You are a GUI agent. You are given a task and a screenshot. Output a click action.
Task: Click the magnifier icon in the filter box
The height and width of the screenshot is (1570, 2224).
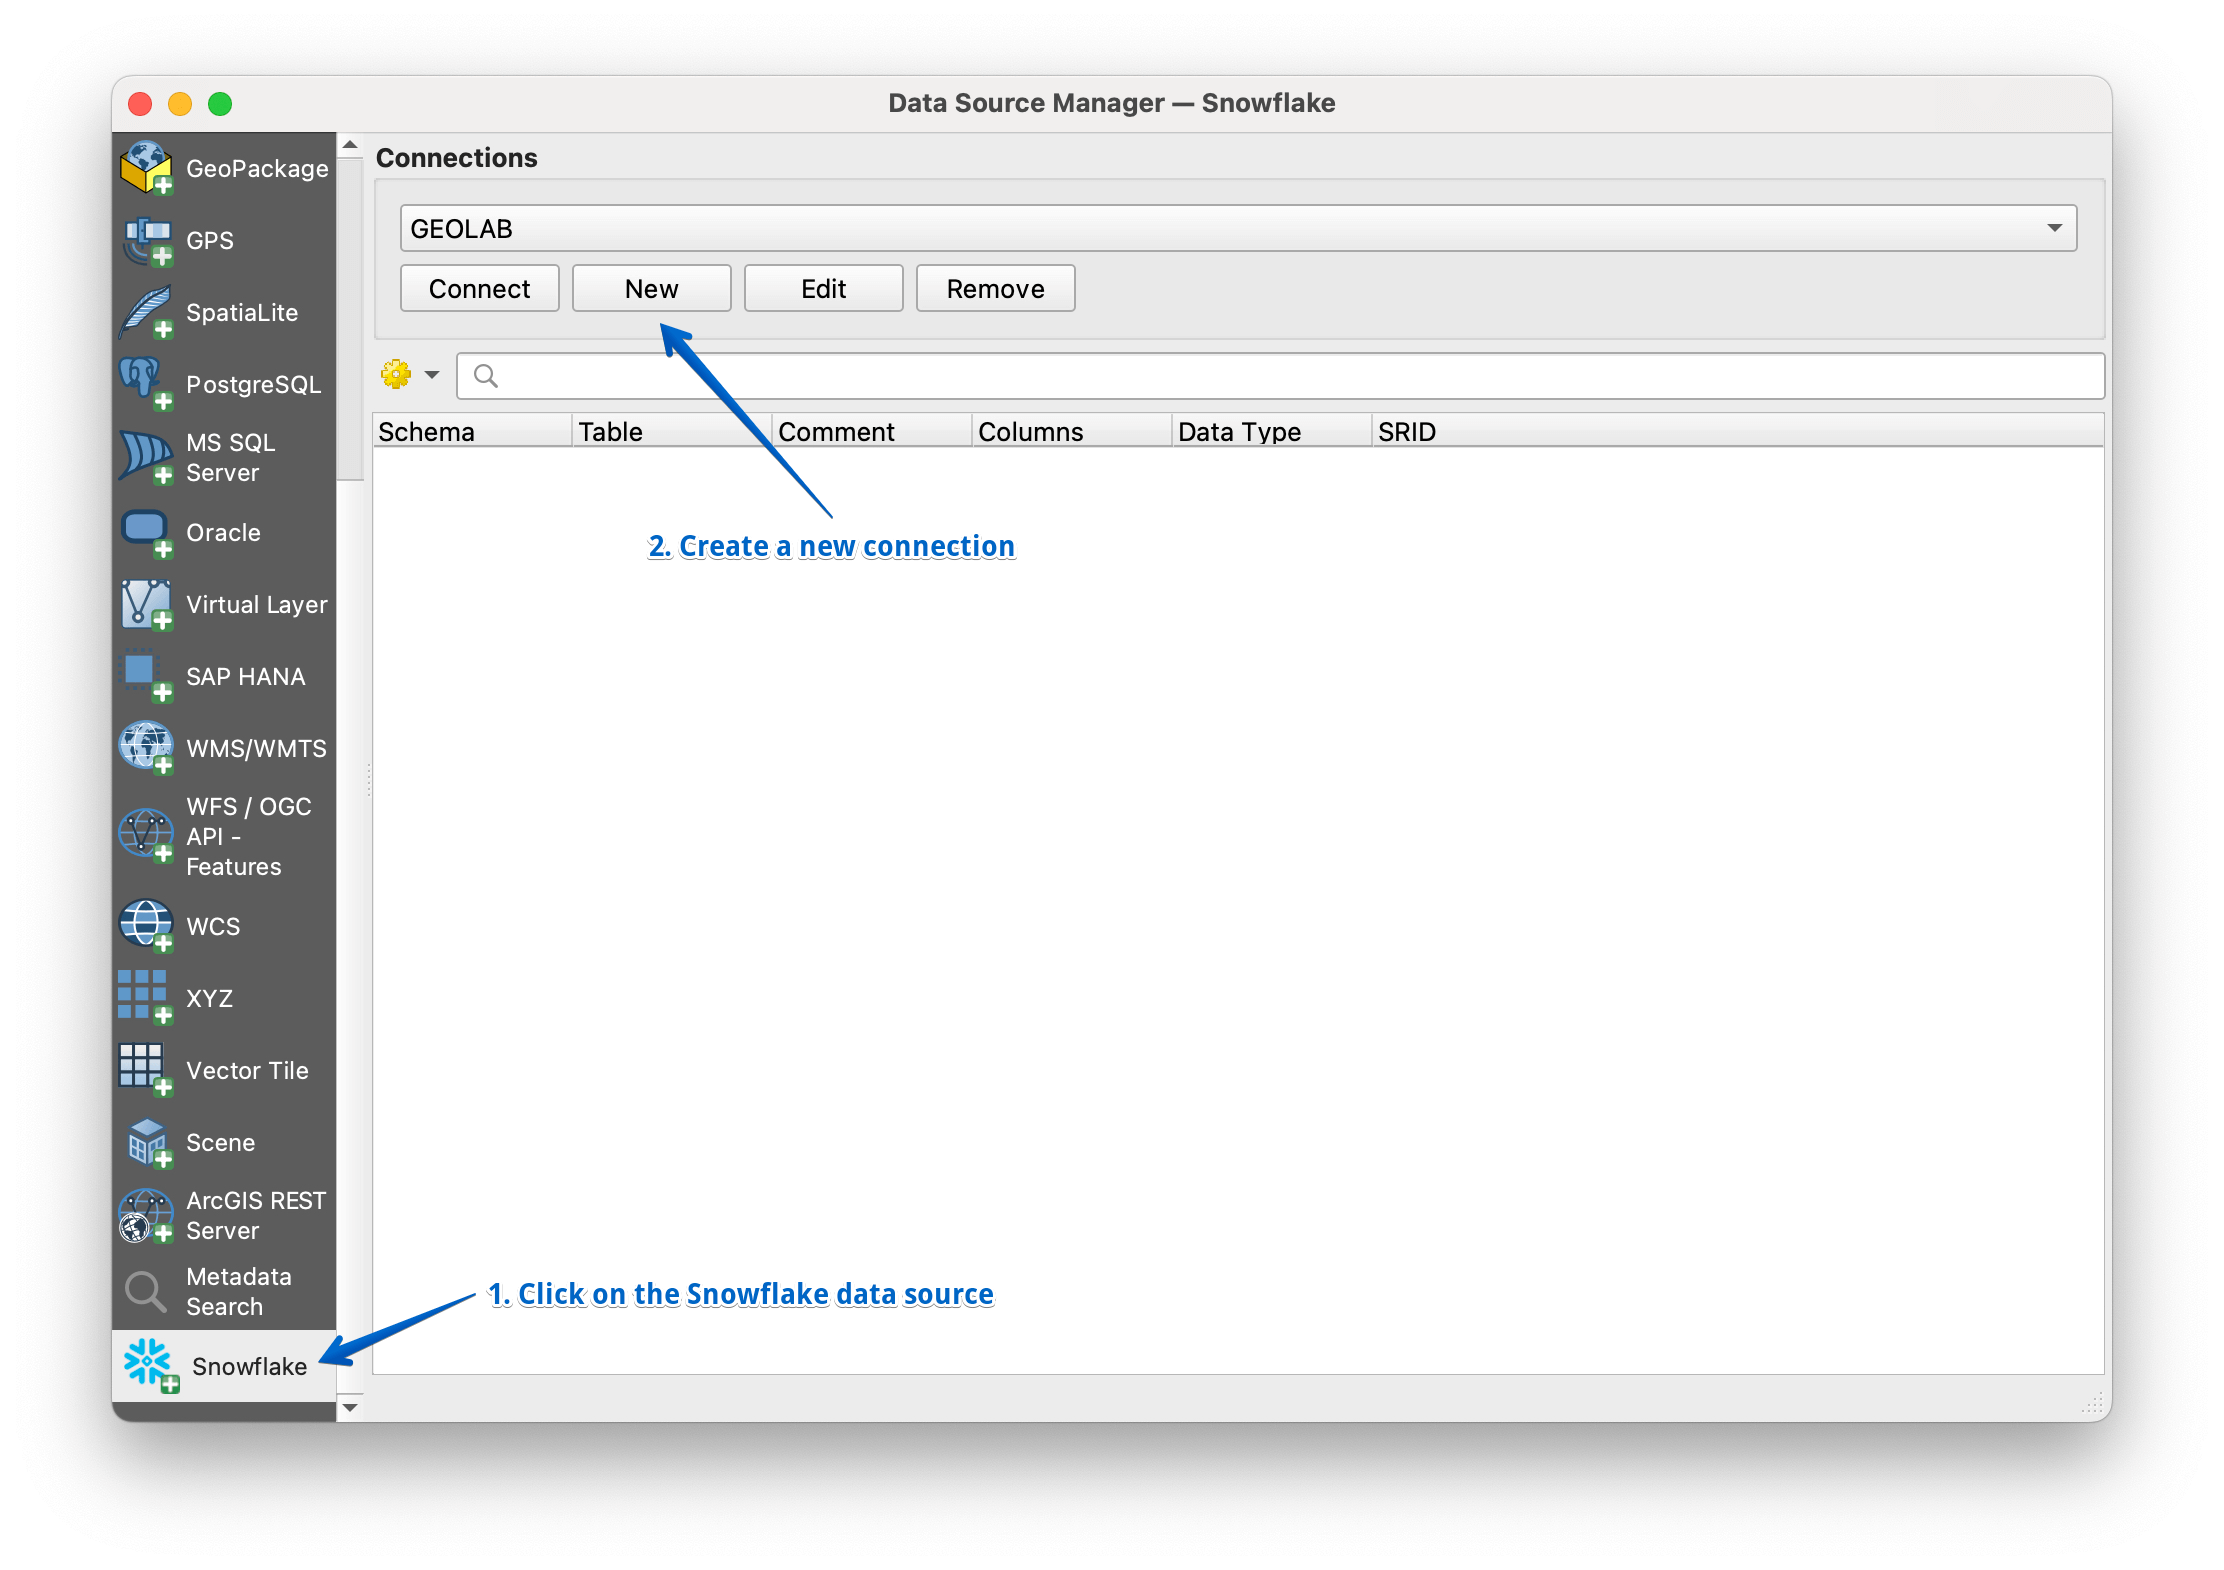[x=486, y=376]
